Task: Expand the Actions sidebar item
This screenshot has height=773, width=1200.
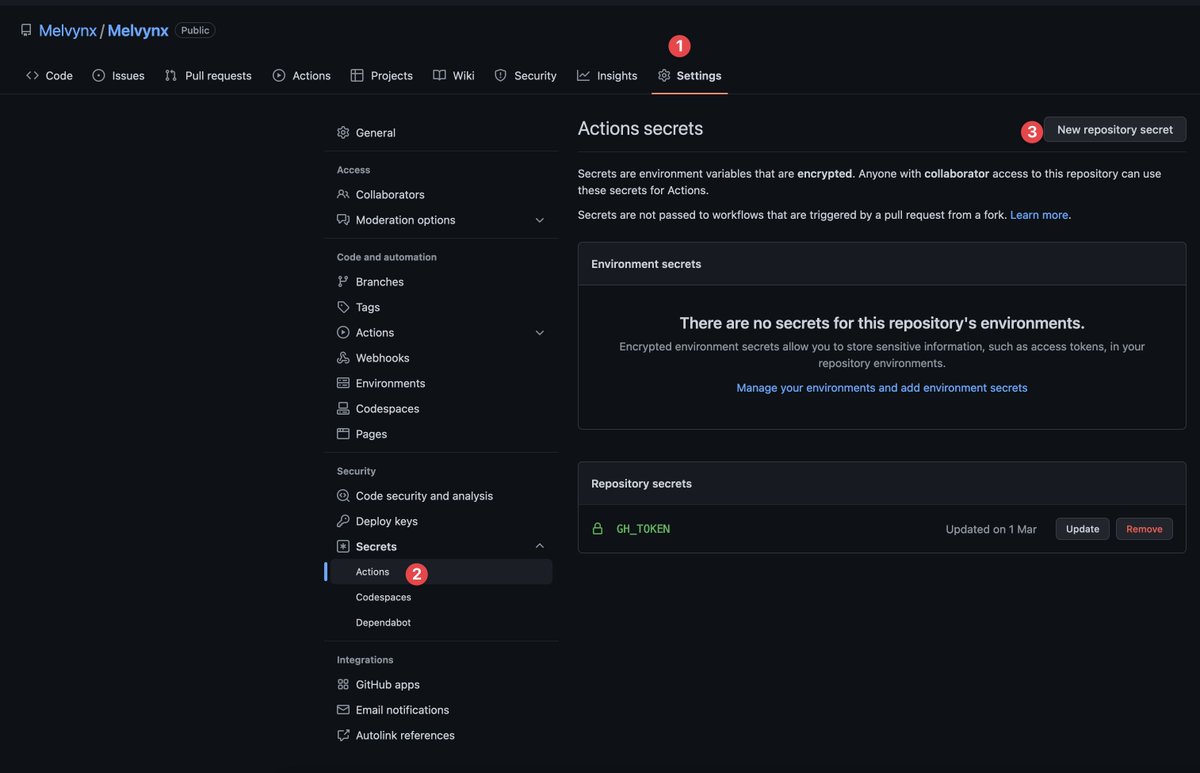Action: tap(537, 330)
